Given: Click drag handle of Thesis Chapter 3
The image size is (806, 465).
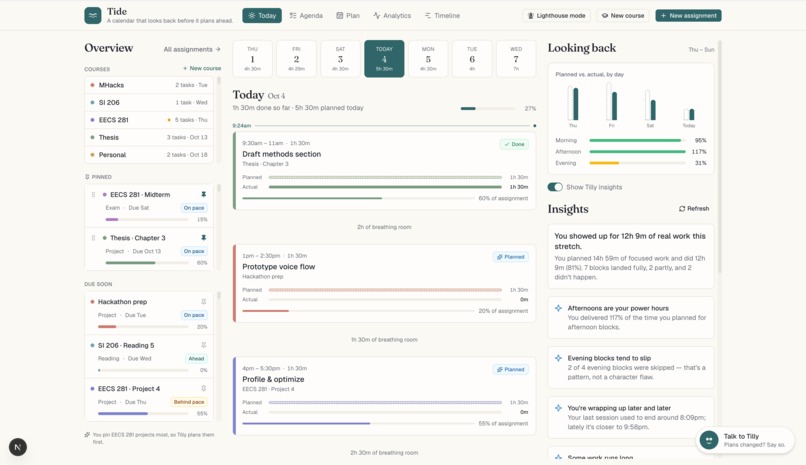Looking at the screenshot, I should coord(93,238).
